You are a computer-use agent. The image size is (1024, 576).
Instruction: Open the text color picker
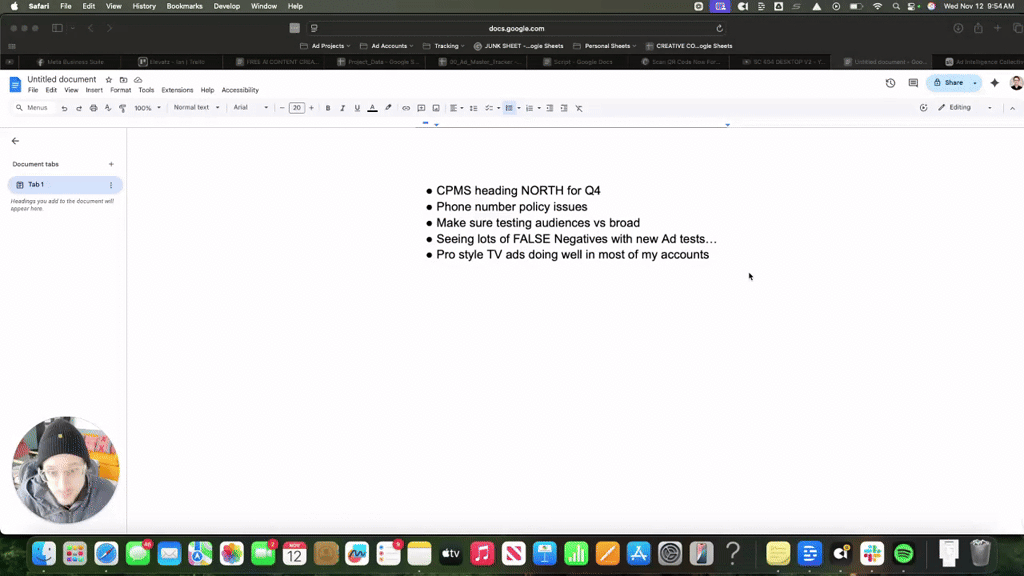(372, 108)
